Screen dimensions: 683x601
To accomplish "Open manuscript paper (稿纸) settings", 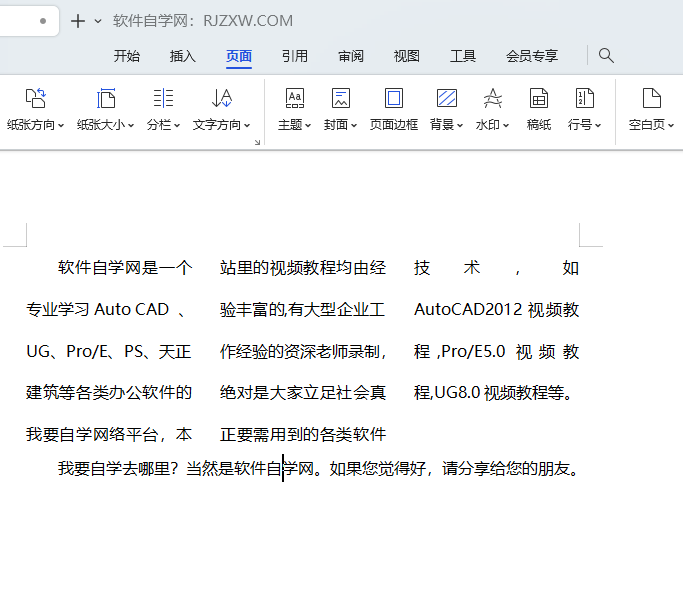I will pyautogui.click(x=539, y=109).
